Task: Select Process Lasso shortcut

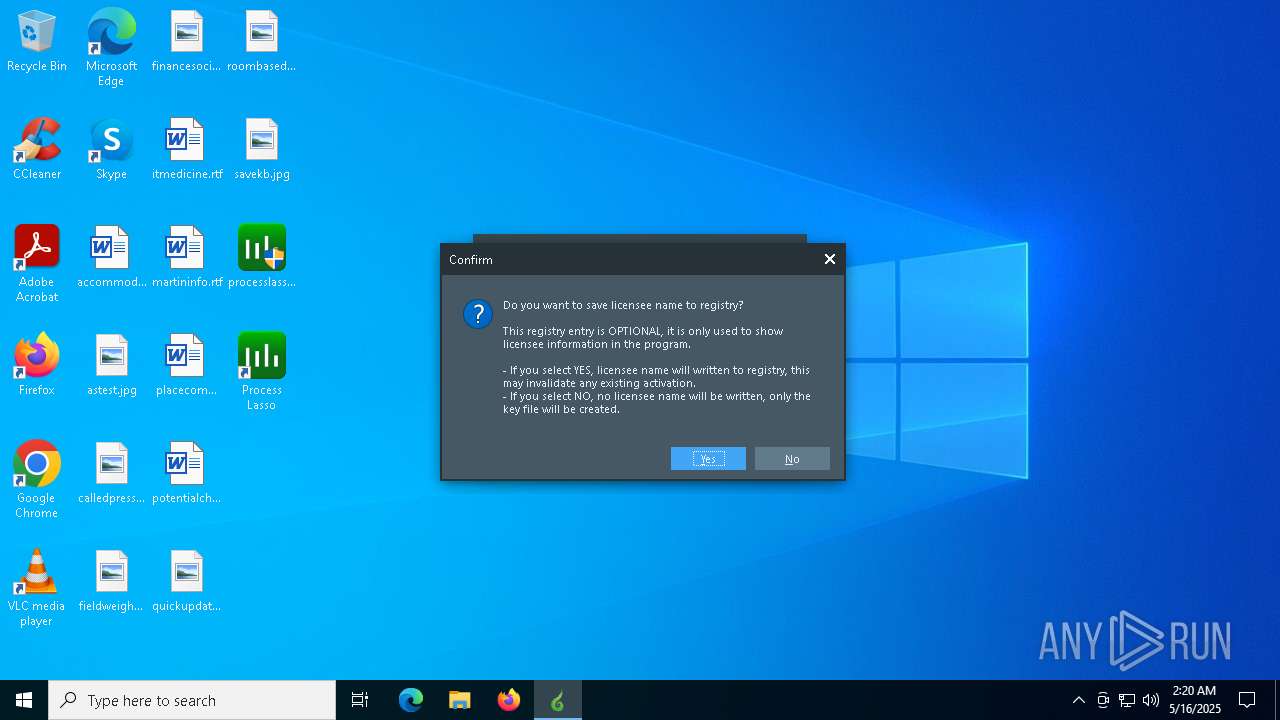Action: 261,372
